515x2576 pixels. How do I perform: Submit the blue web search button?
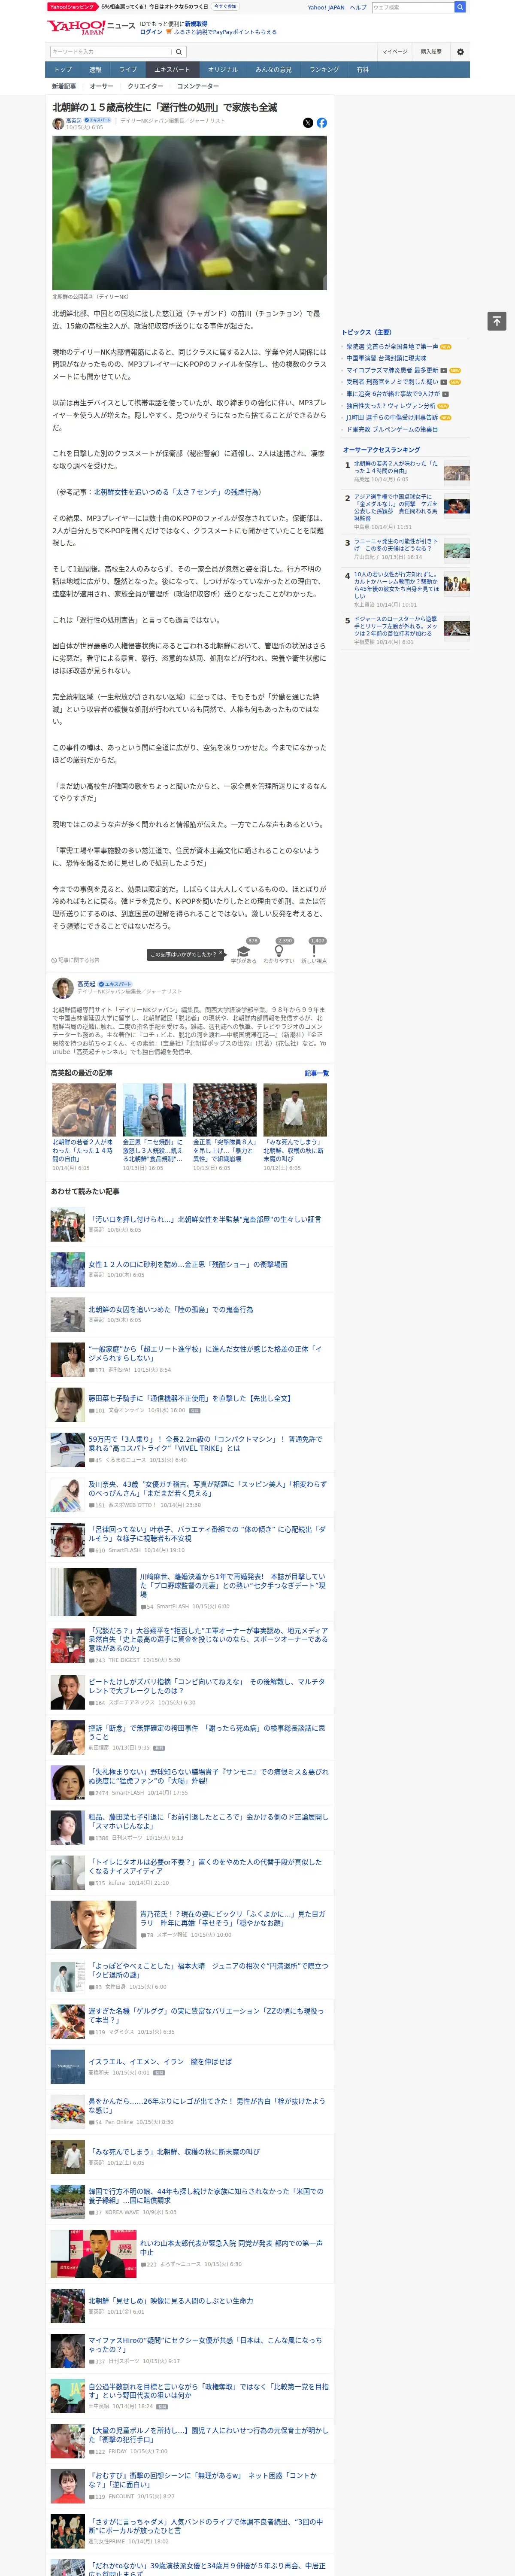(460, 7)
